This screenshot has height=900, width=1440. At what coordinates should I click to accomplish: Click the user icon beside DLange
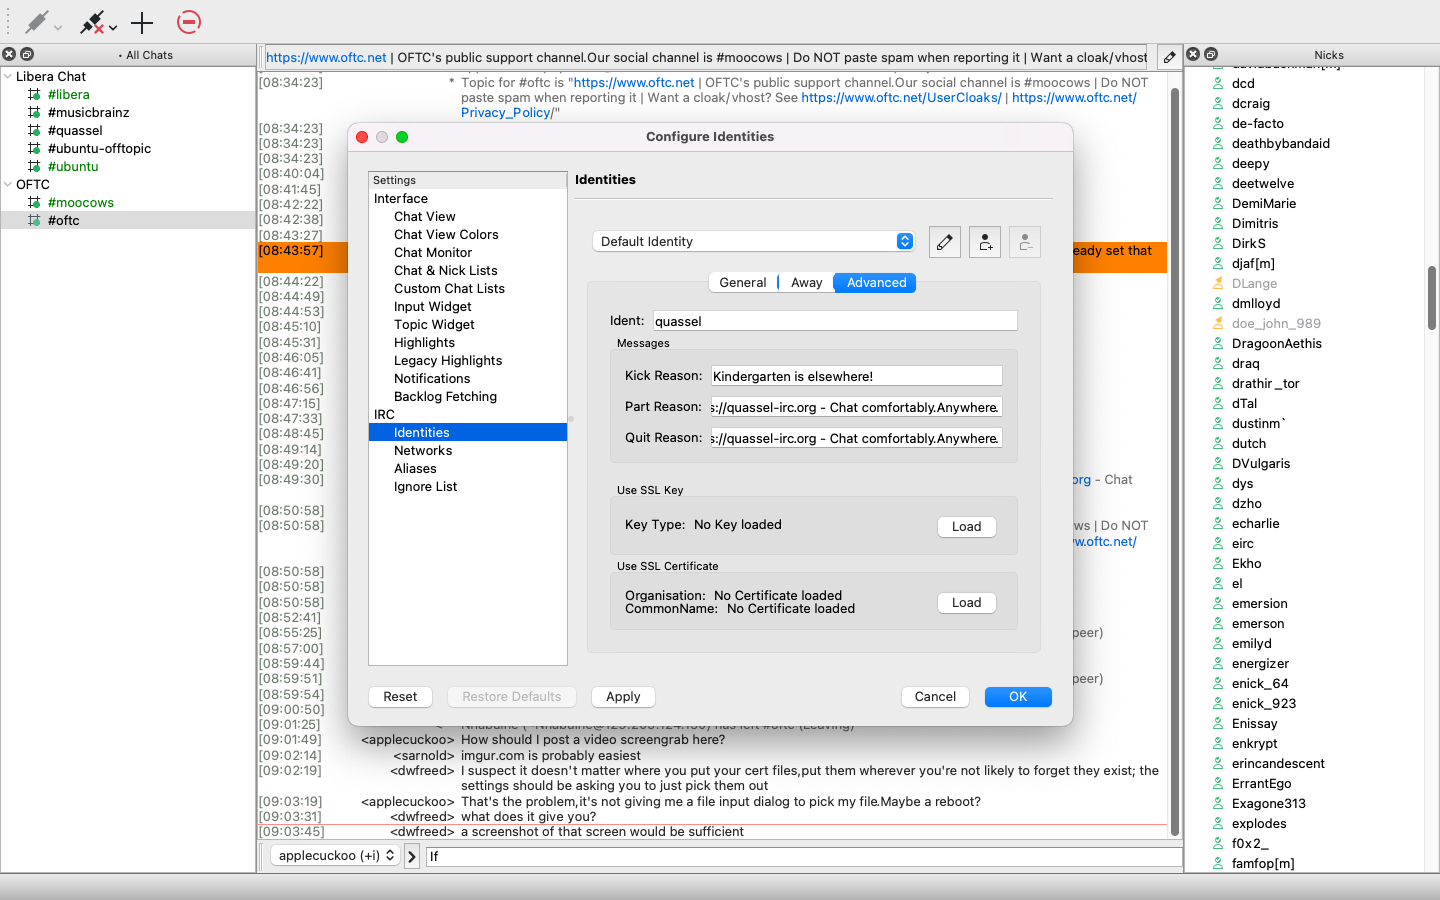tap(1218, 283)
